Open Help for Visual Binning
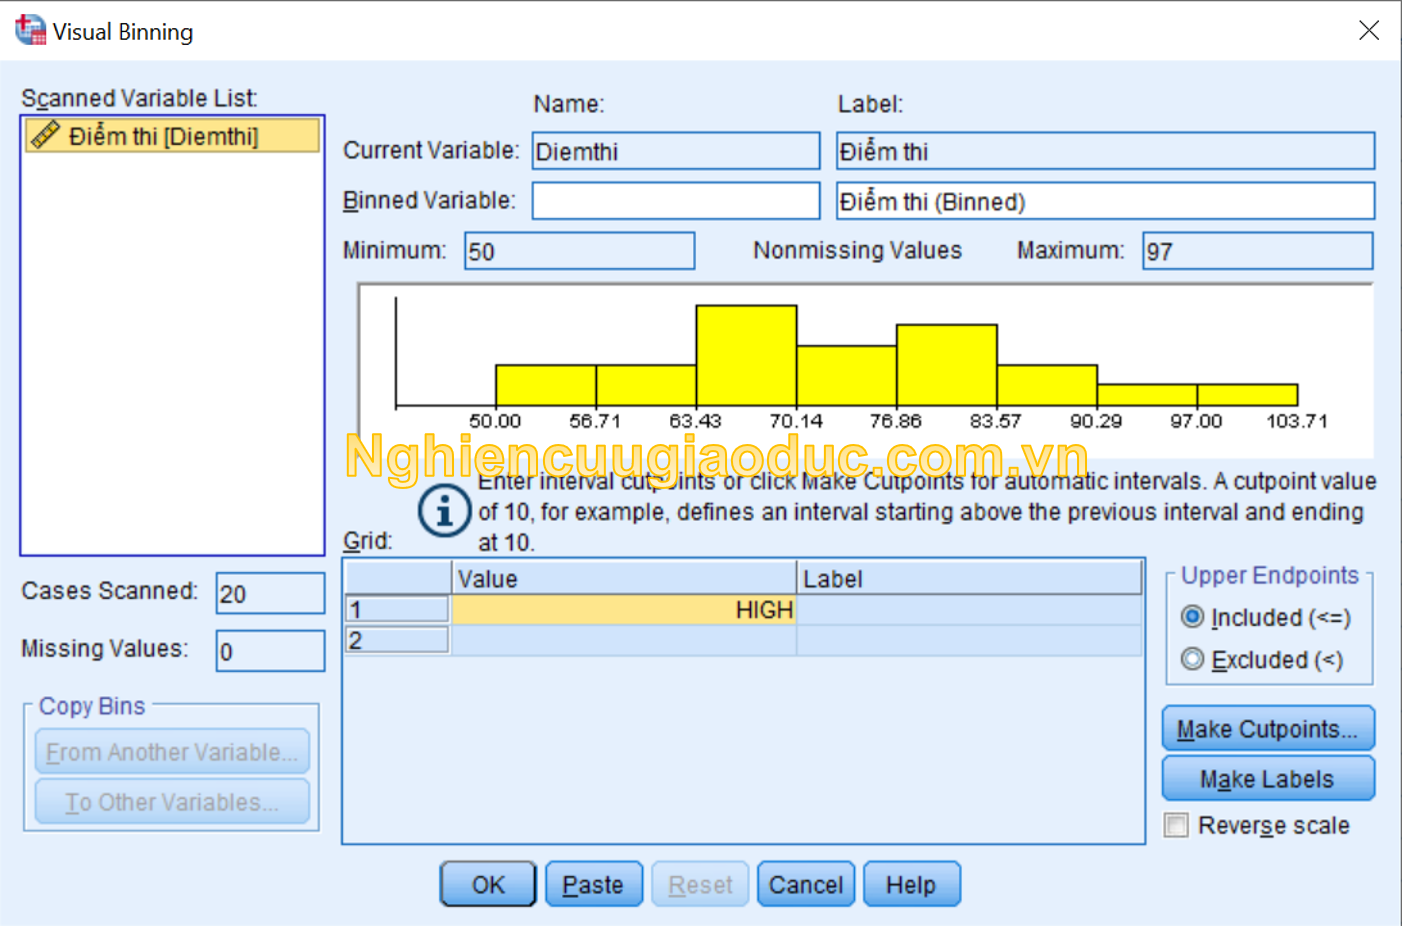Screen dimensions: 1402x926 click(911, 885)
